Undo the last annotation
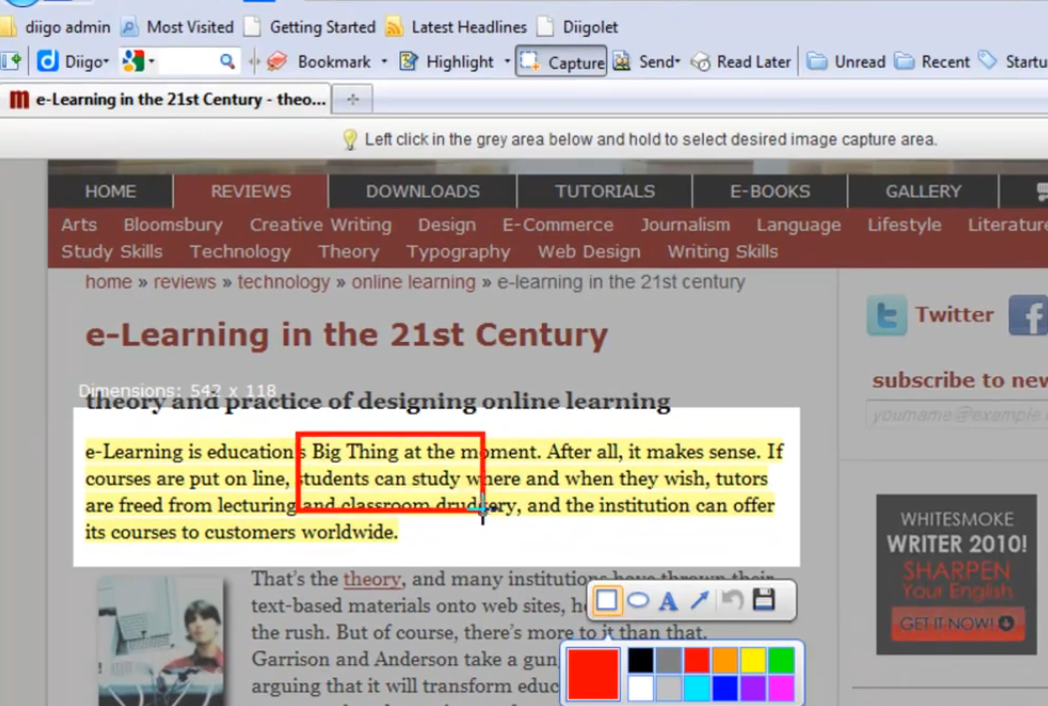This screenshot has width=1048, height=706. [733, 600]
